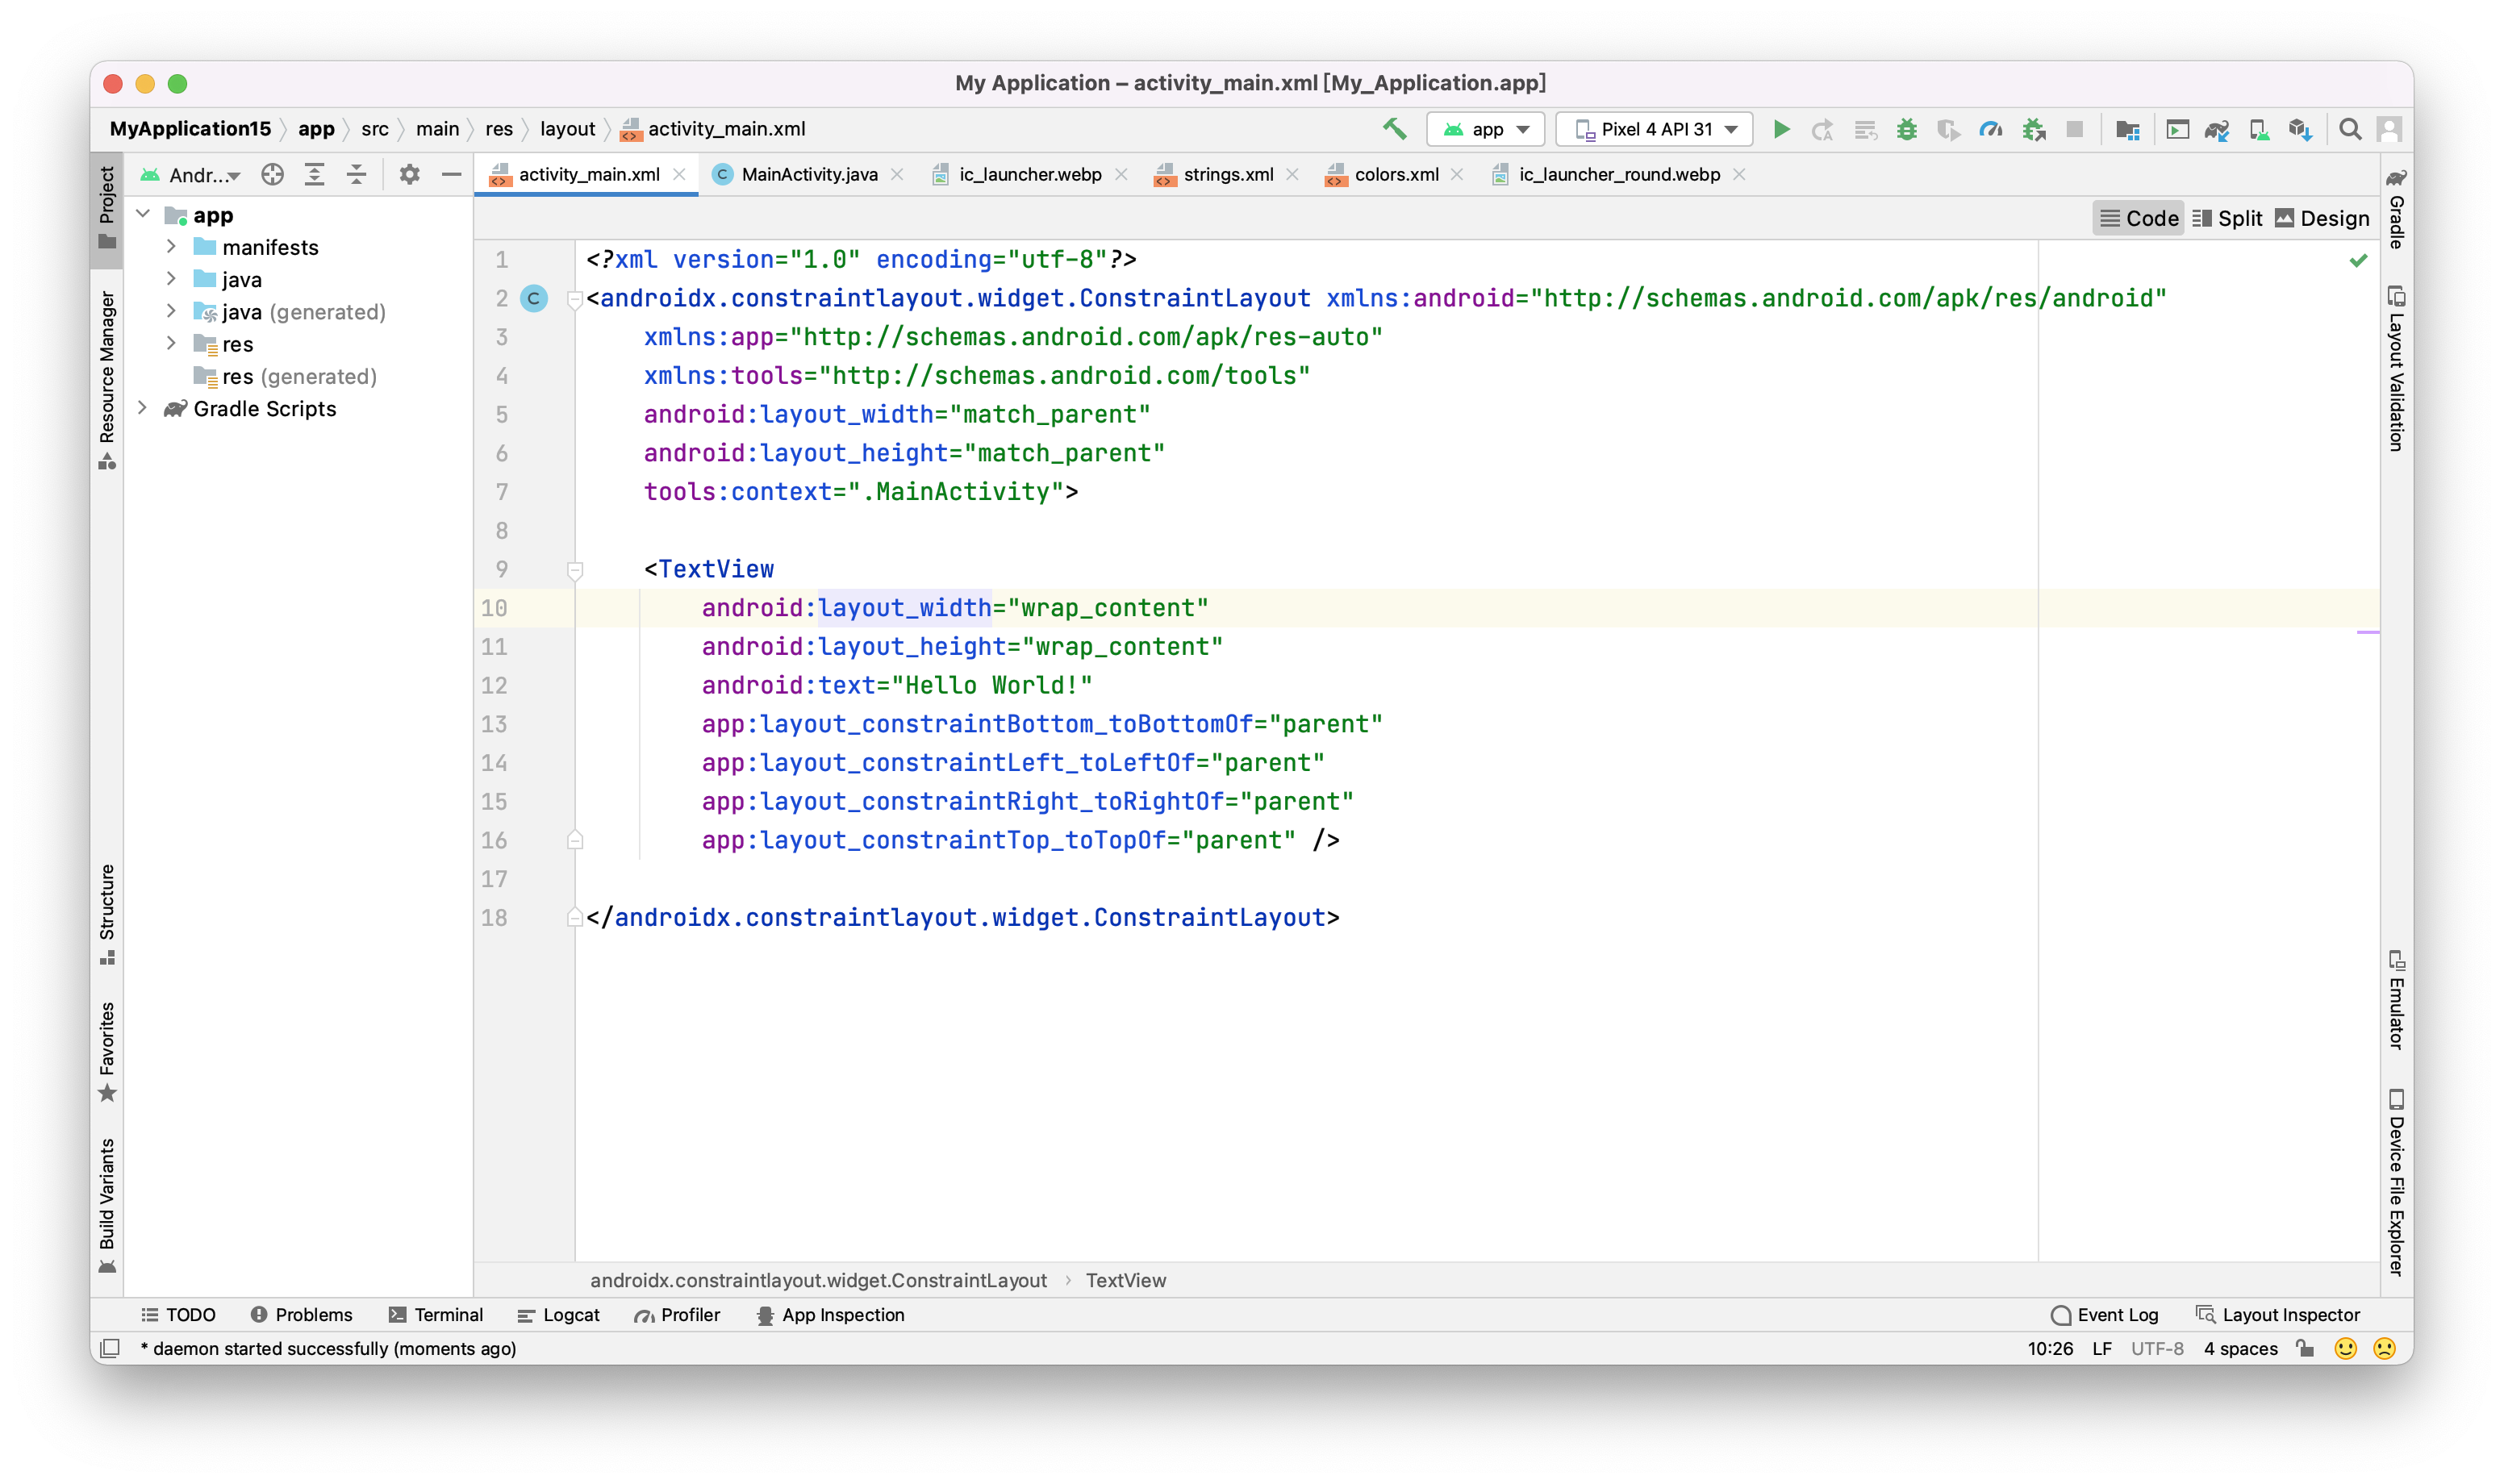The height and width of the screenshot is (1484, 2504).
Task: Close the activity_main.xml tab
Action: coord(680,174)
